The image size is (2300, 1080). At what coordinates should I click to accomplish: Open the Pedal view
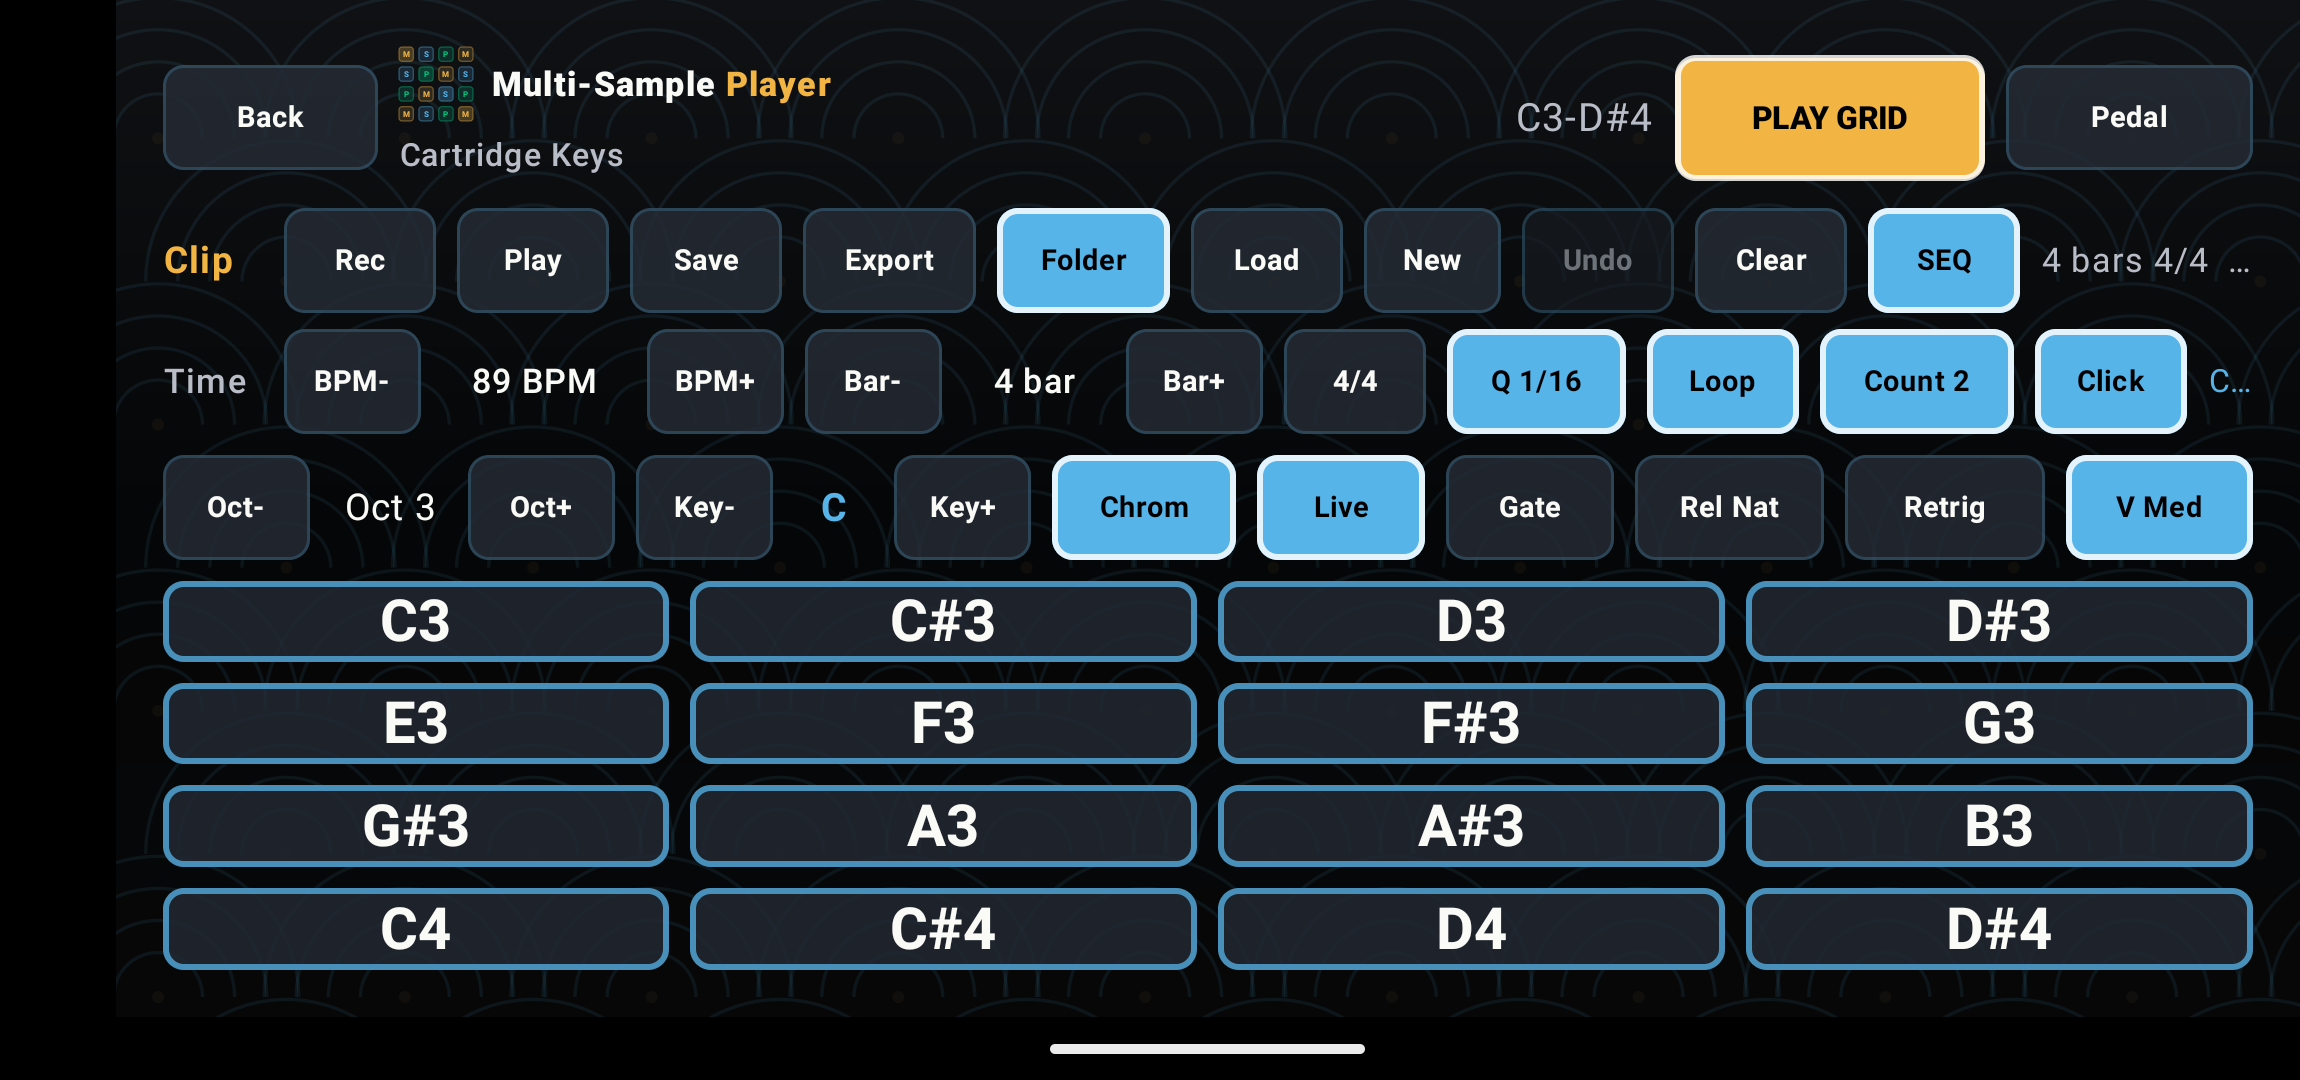coord(2129,117)
